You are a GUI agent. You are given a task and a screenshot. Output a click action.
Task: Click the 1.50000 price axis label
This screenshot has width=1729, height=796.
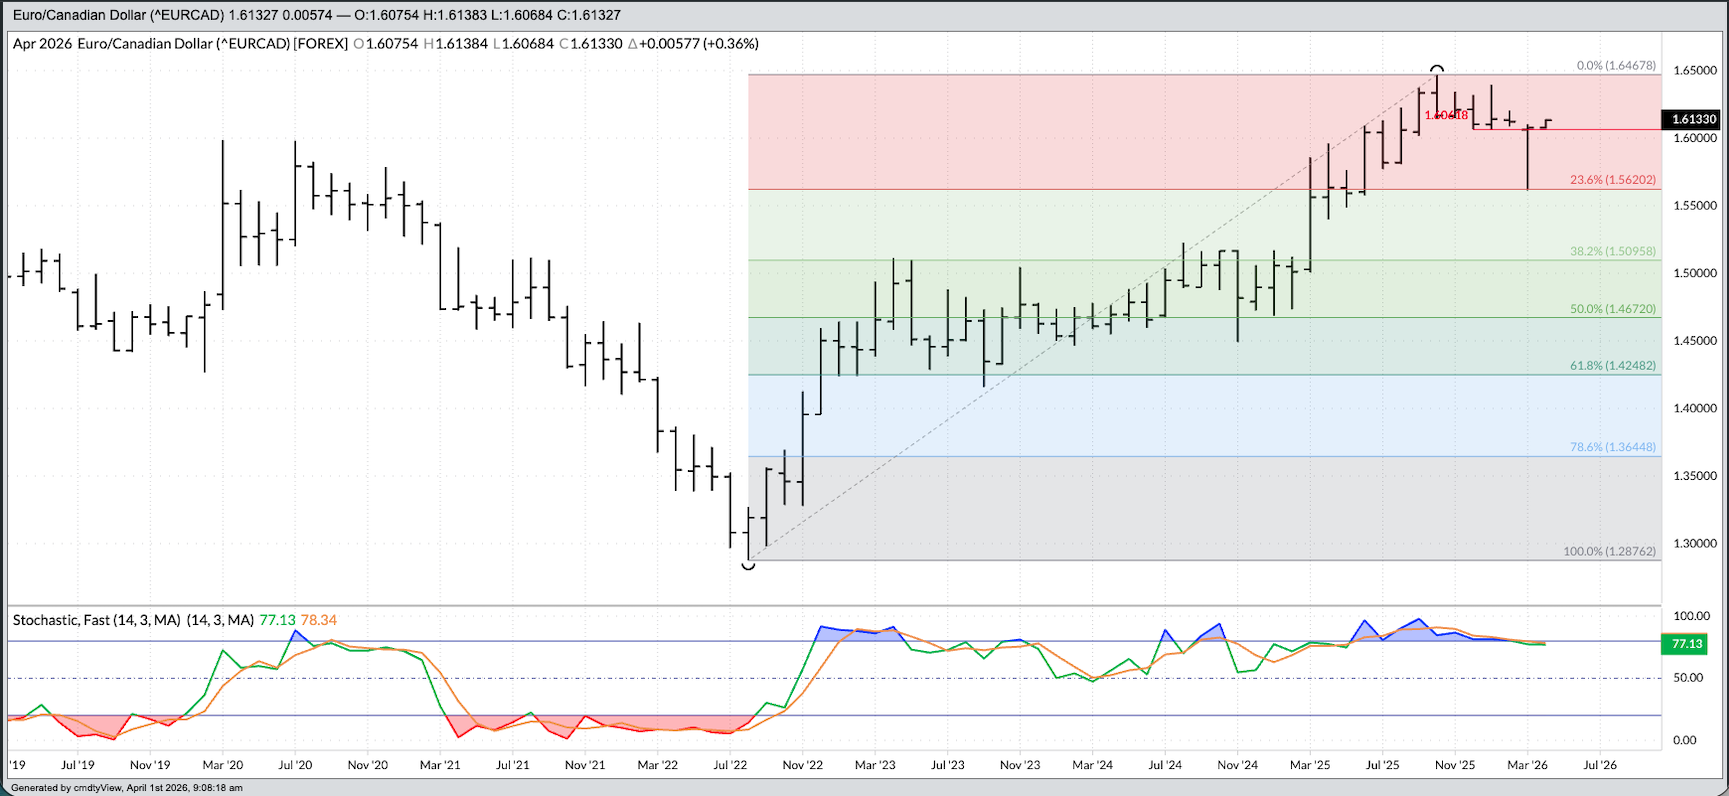coord(1695,273)
